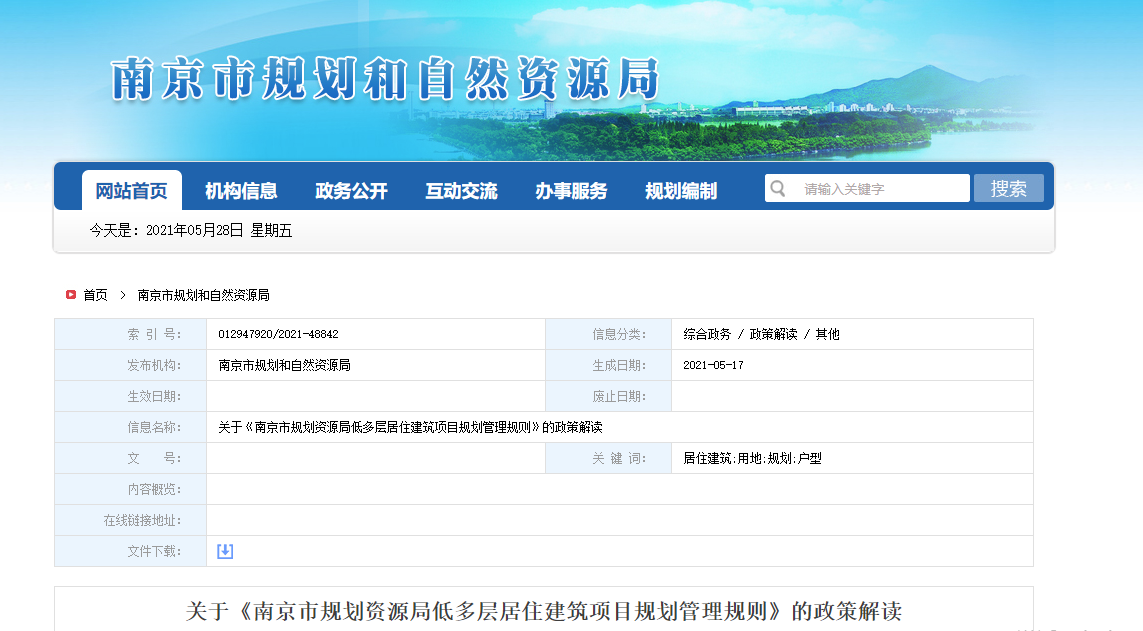Click the 信息名称 label cell
Screen dimensions: 1143x631
[x=130, y=427]
